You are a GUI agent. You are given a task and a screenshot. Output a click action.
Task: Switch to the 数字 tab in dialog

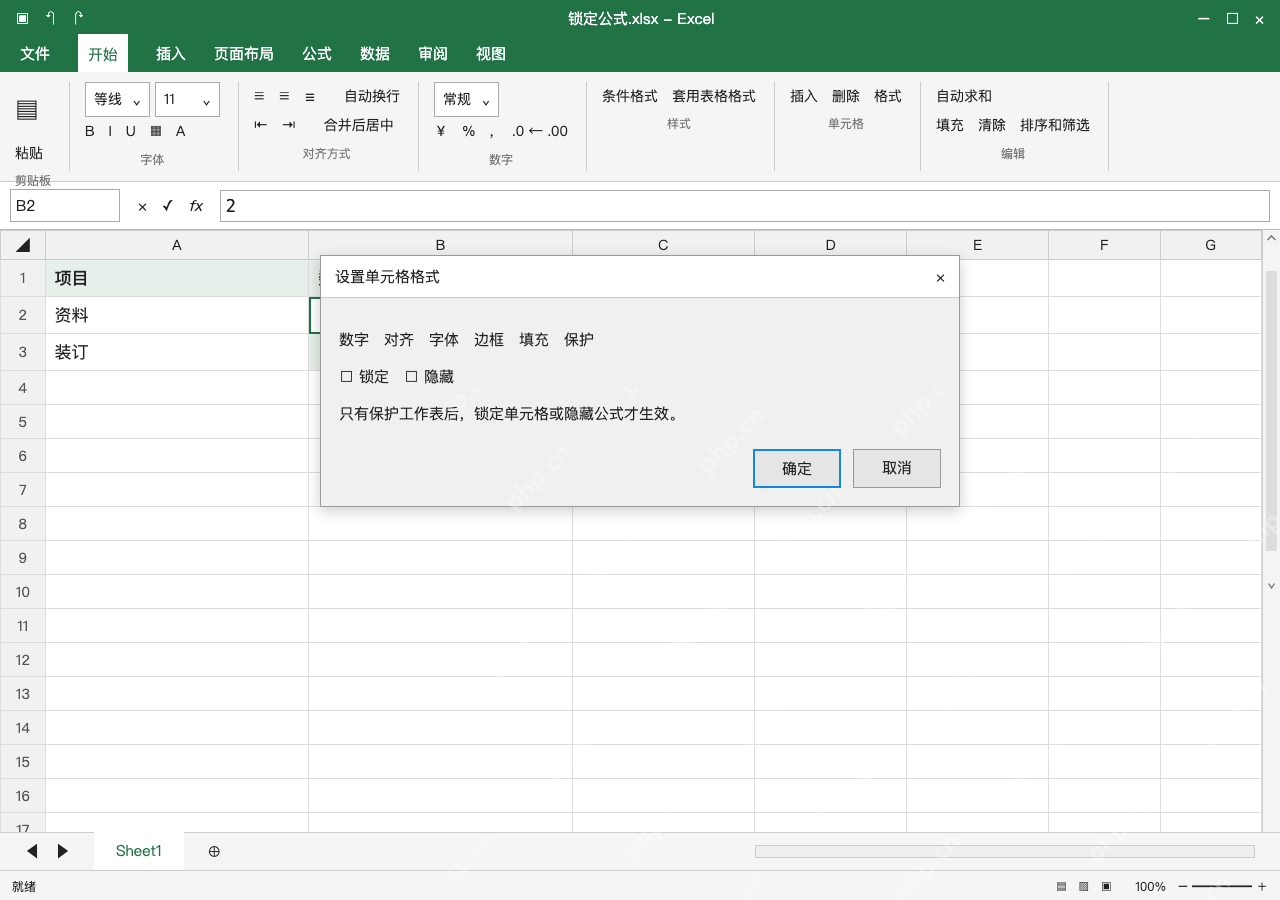[x=354, y=340]
